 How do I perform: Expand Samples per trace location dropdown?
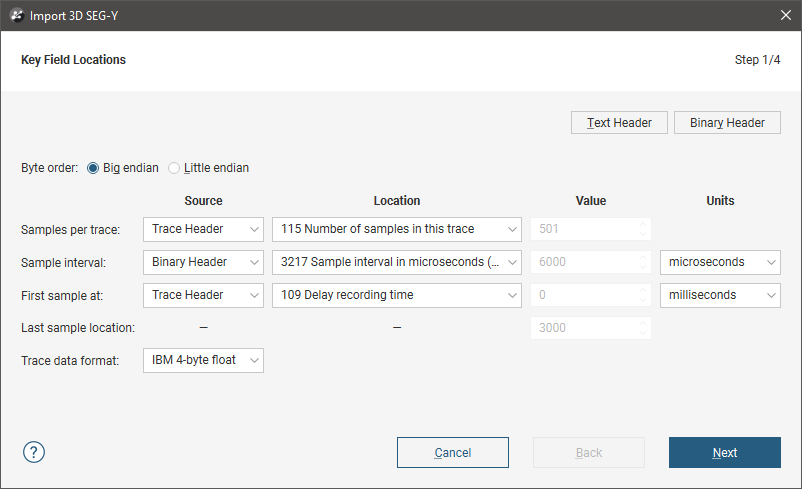pos(396,229)
